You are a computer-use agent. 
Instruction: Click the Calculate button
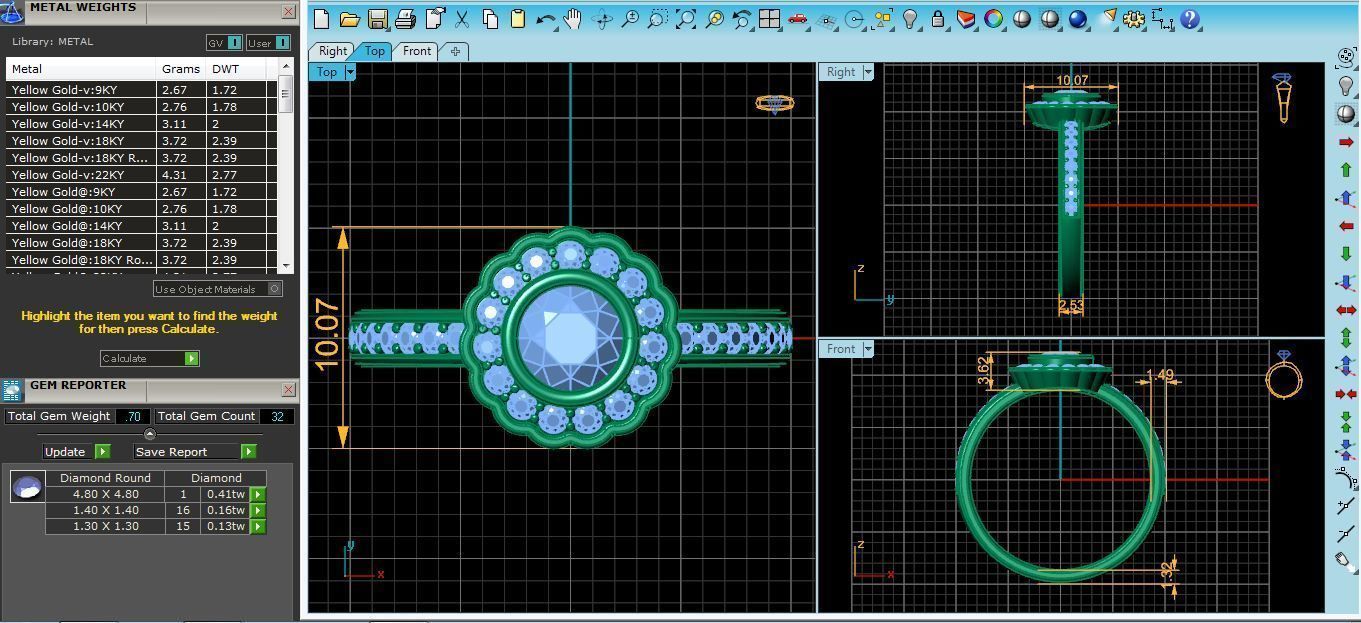(150, 358)
